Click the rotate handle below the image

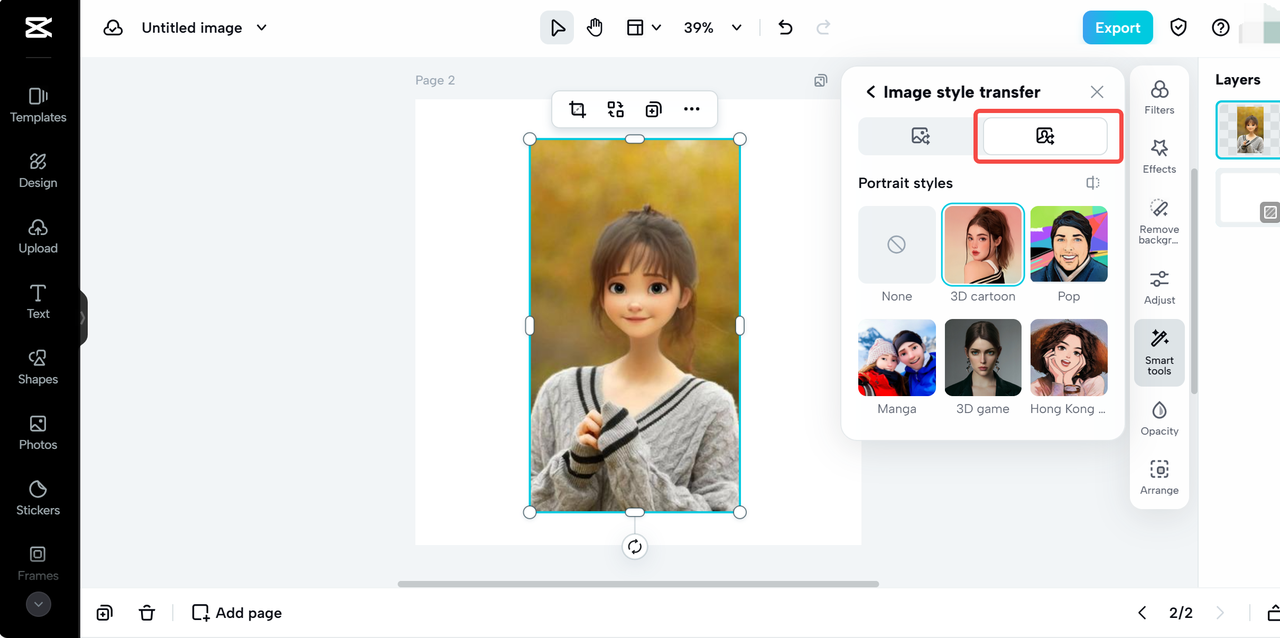pyautogui.click(x=634, y=546)
